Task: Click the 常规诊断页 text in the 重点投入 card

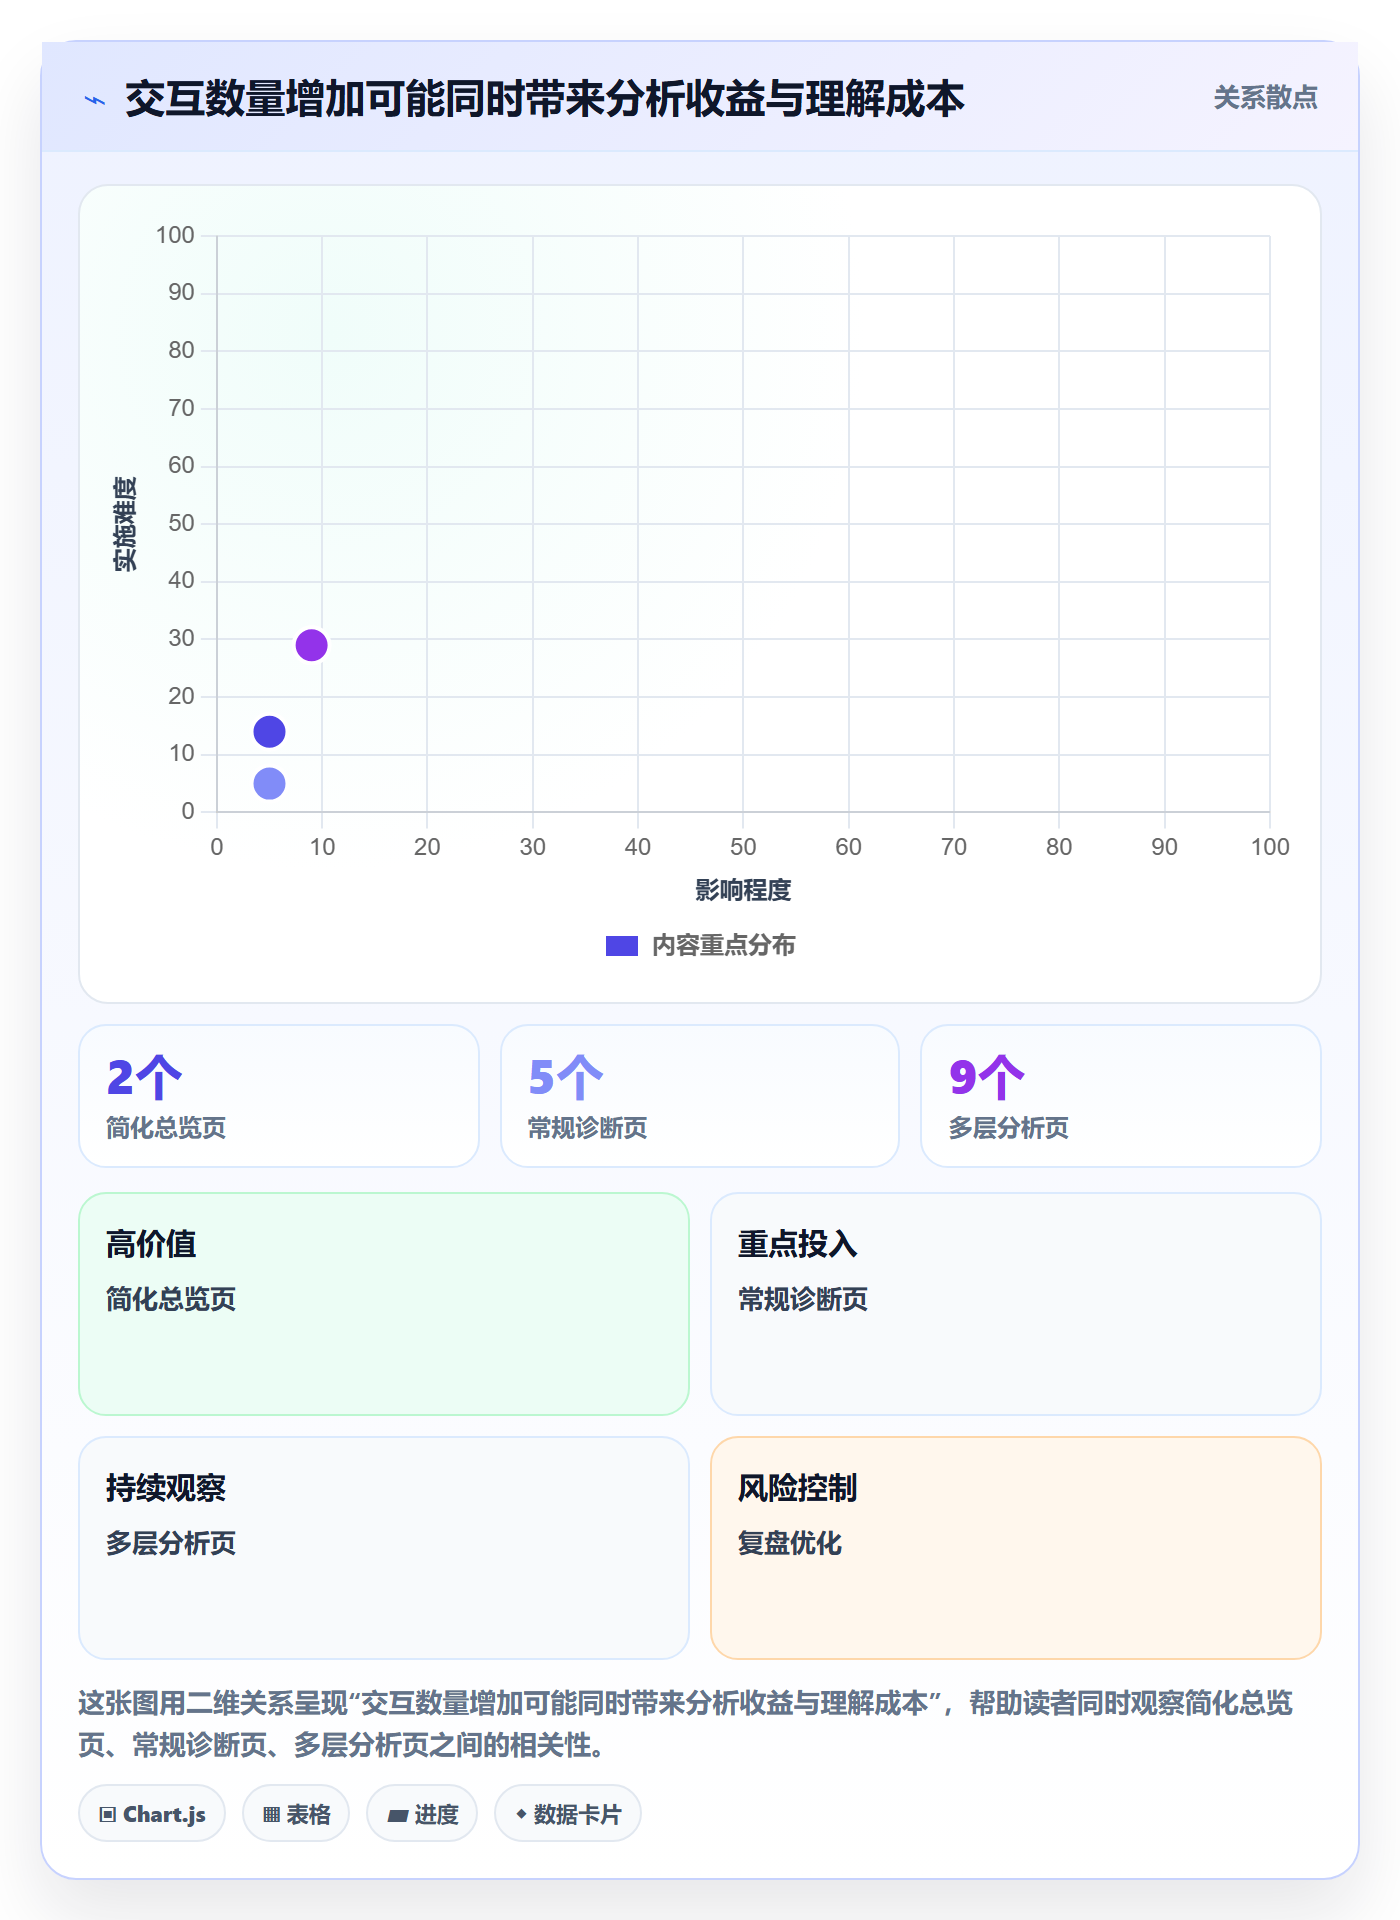Action: coord(803,1299)
